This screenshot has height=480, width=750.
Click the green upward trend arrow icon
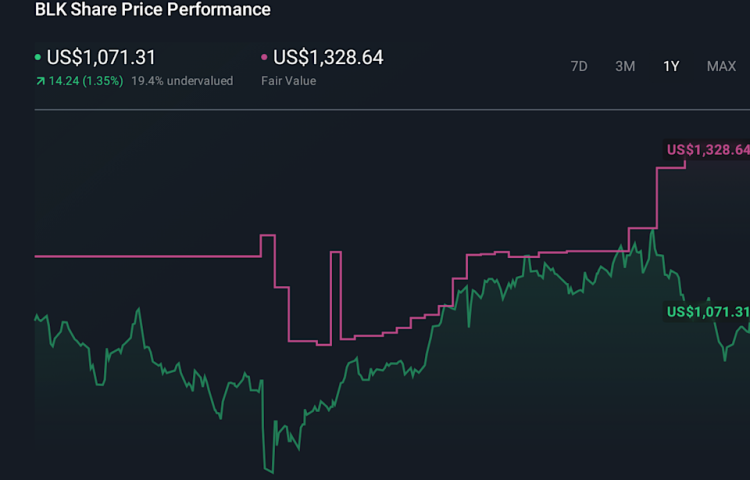[x=39, y=81]
